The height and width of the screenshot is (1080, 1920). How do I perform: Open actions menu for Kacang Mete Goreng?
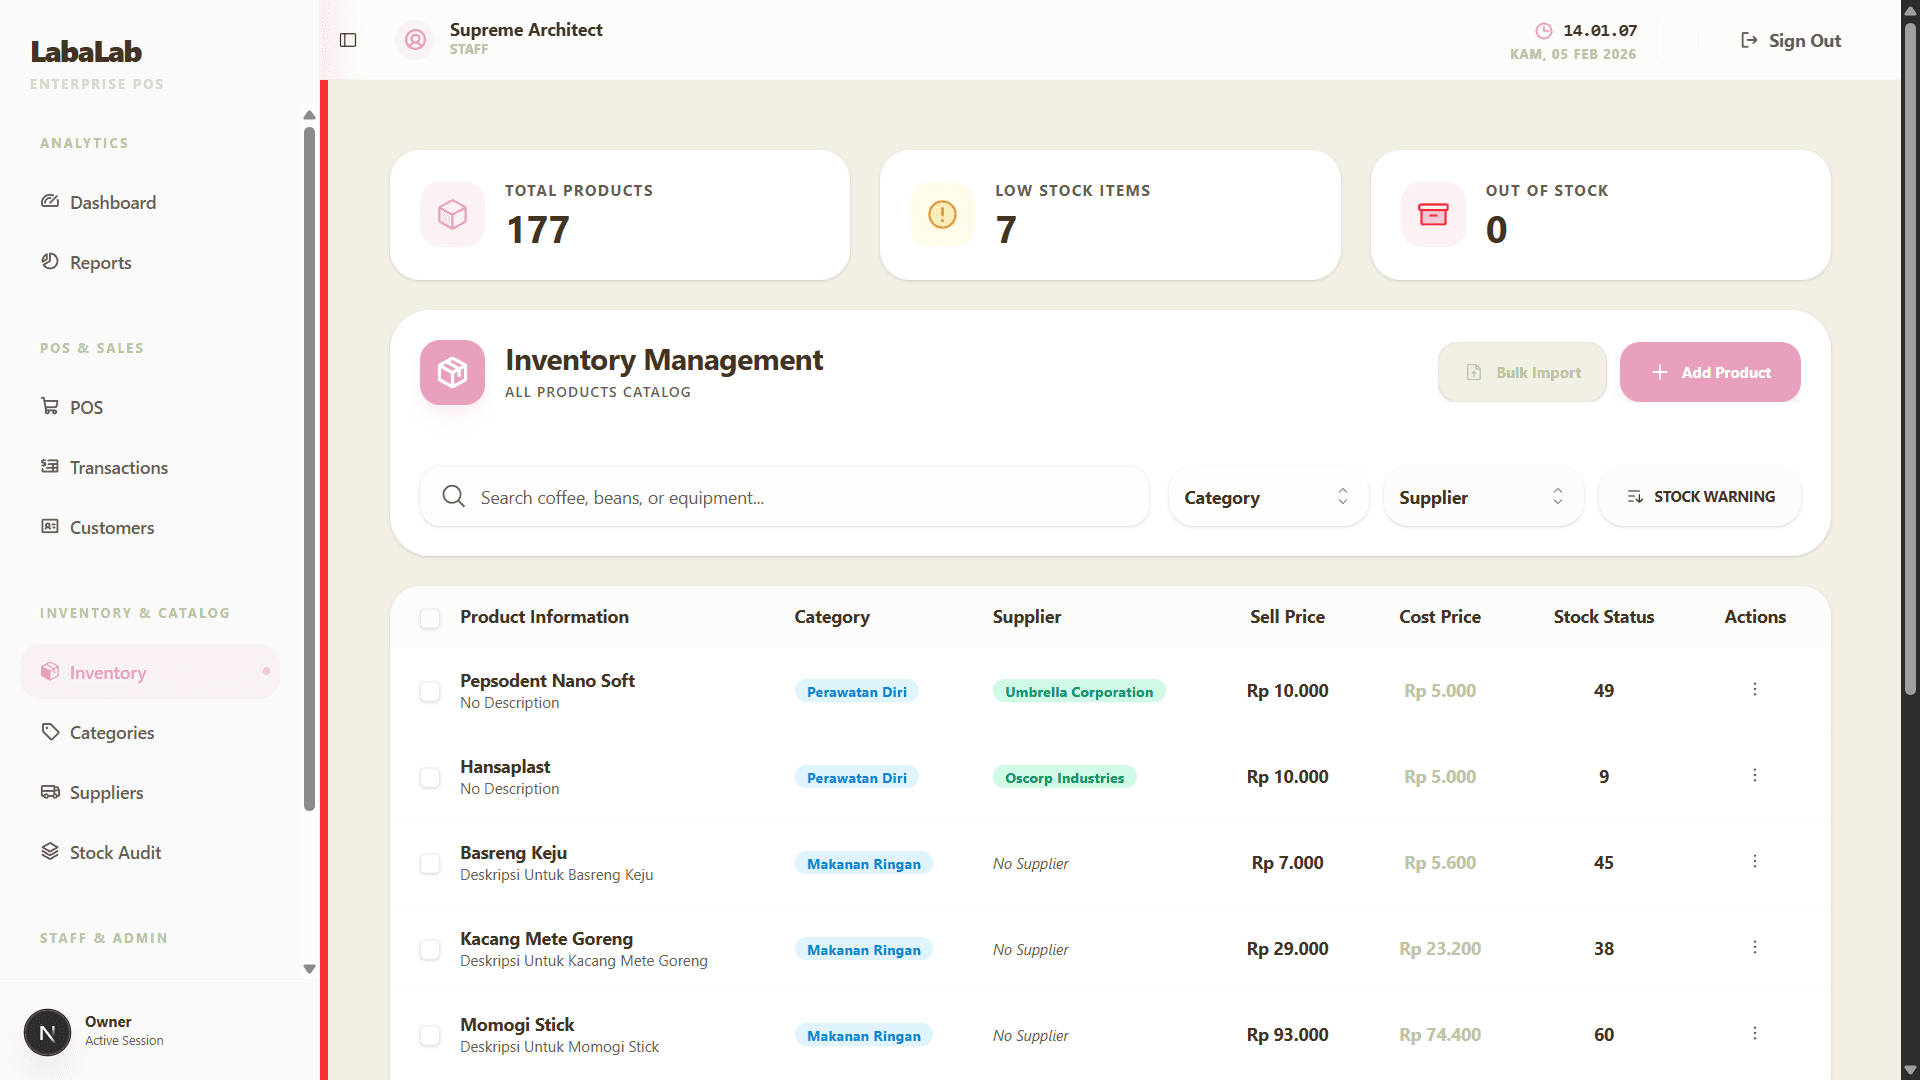pos(1755,948)
